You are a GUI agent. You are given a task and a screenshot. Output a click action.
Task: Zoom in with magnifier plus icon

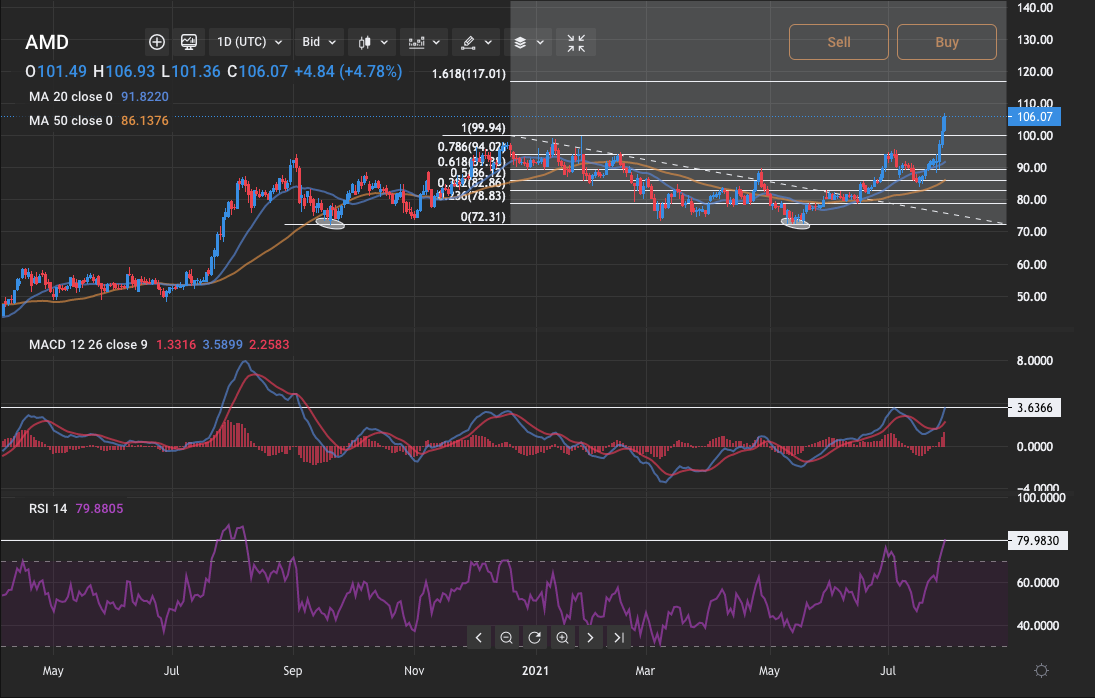point(562,637)
